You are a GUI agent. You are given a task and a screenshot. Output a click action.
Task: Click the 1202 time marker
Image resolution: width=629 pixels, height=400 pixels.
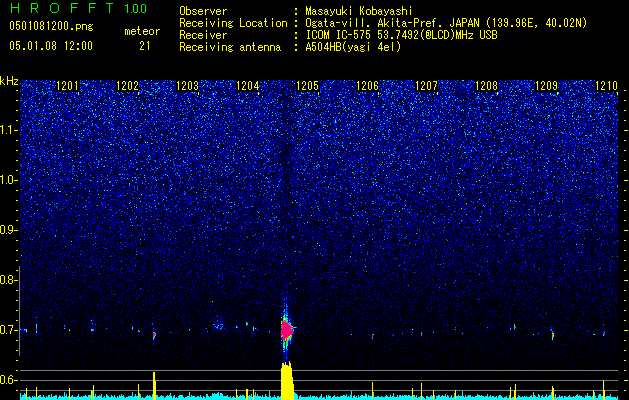click(x=127, y=86)
